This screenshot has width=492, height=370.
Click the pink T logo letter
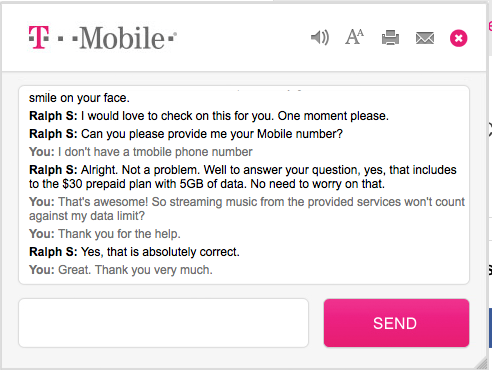point(39,37)
